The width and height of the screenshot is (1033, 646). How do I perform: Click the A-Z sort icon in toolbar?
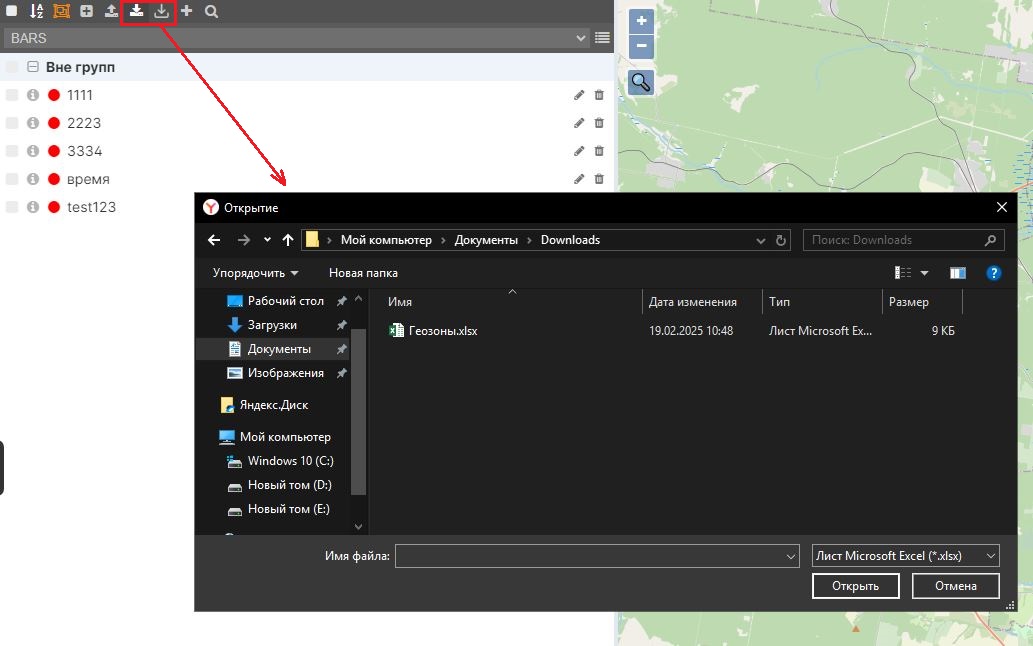pyautogui.click(x=36, y=12)
